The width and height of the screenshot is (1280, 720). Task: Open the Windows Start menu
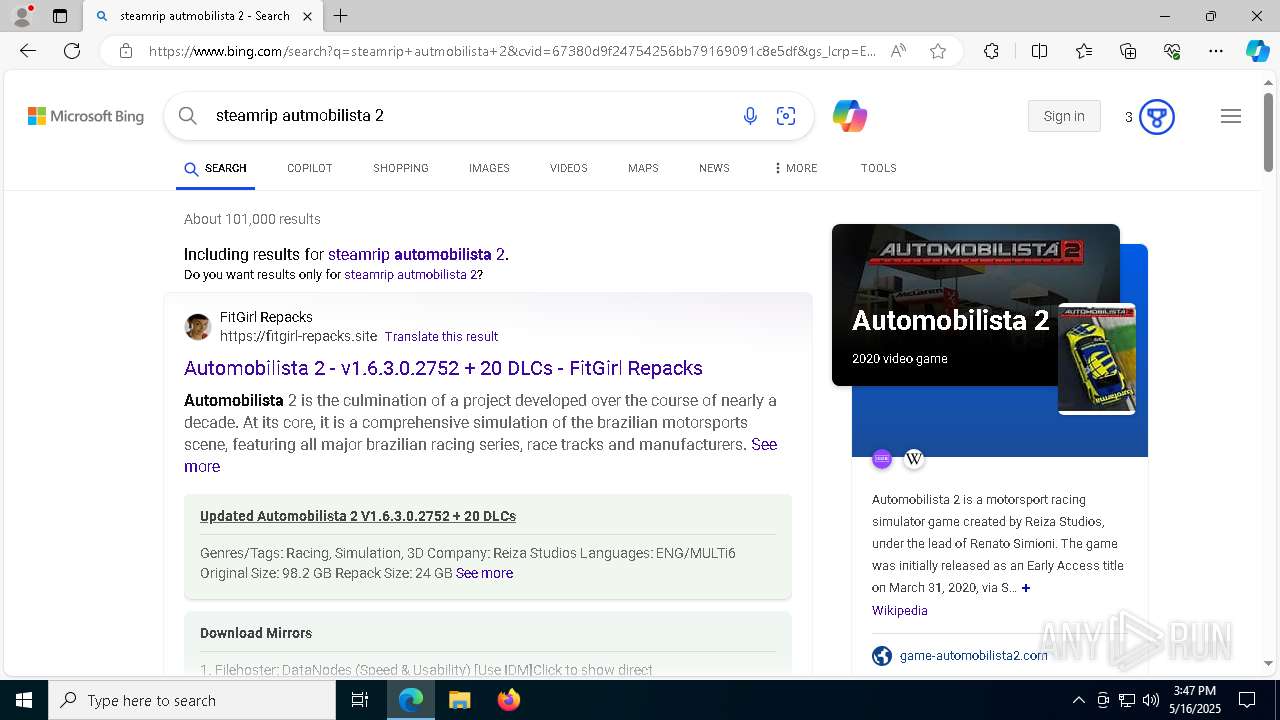[x=24, y=700]
